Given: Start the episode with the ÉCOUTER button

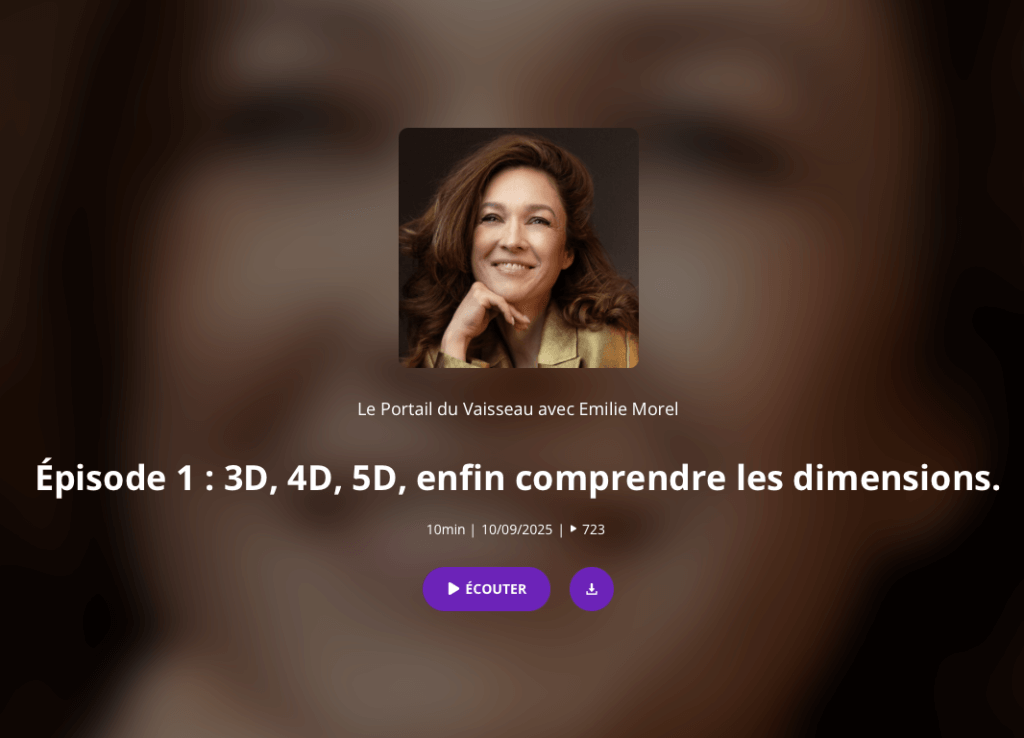Looking at the screenshot, I should 487,589.
